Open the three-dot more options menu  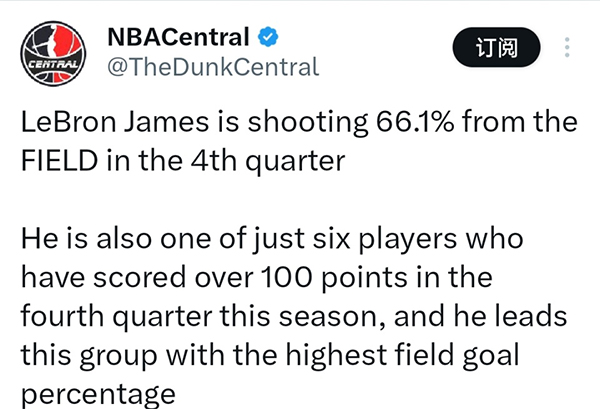568,47
